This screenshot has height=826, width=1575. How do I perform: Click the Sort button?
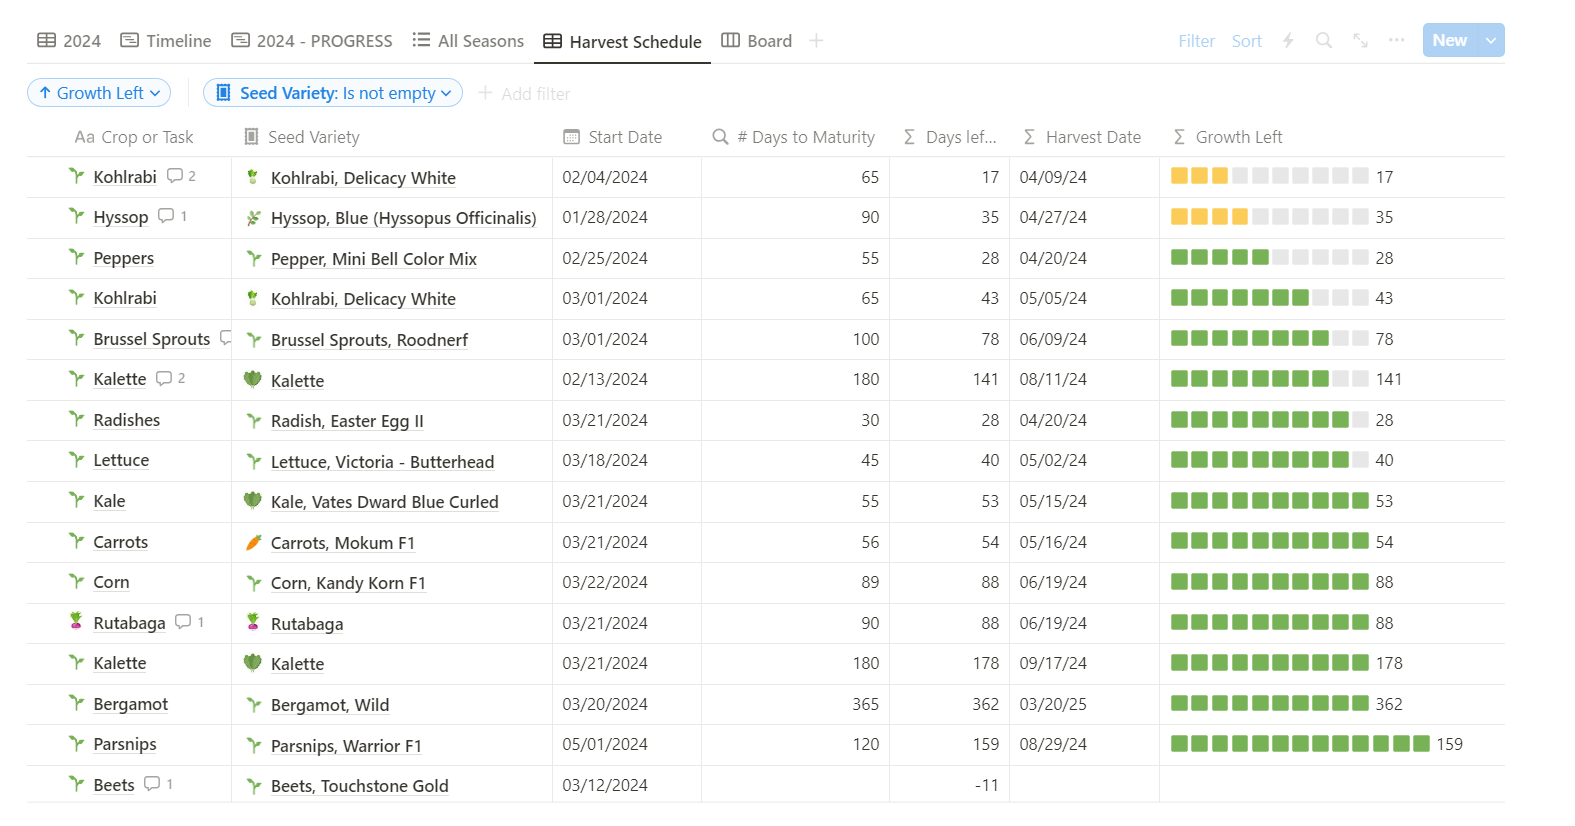(1246, 41)
